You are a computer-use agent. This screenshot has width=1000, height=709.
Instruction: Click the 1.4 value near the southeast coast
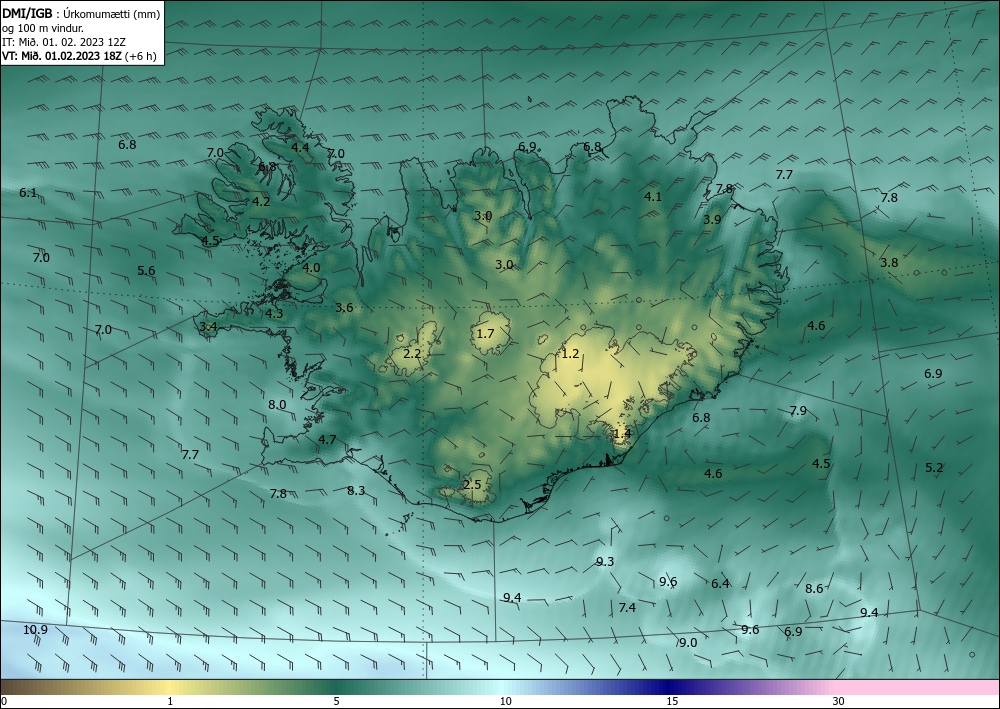(x=622, y=434)
